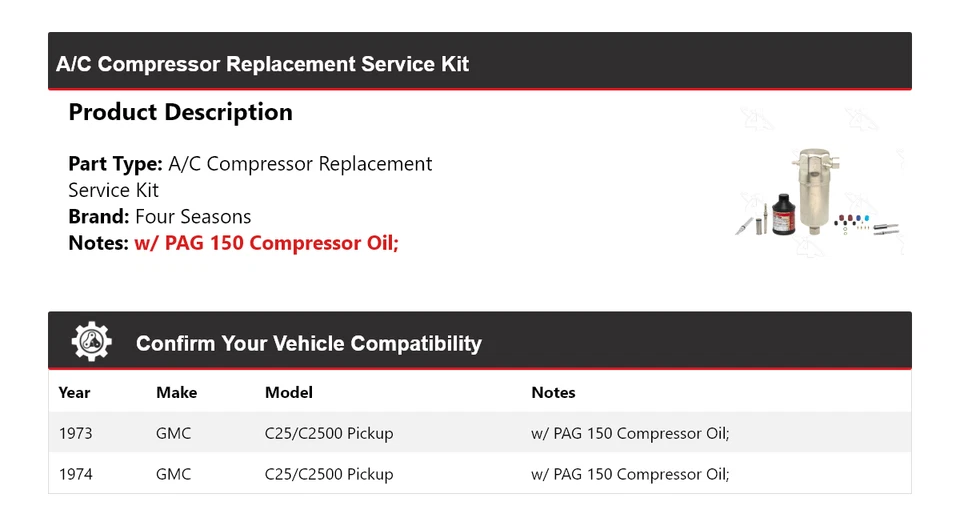Click the red PAG 150 Compressor Oil note

[x=266, y=242]
